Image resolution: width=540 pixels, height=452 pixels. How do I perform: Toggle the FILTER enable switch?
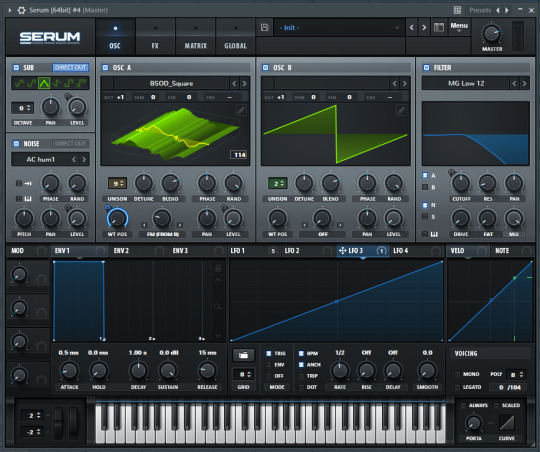pos(426,68)
